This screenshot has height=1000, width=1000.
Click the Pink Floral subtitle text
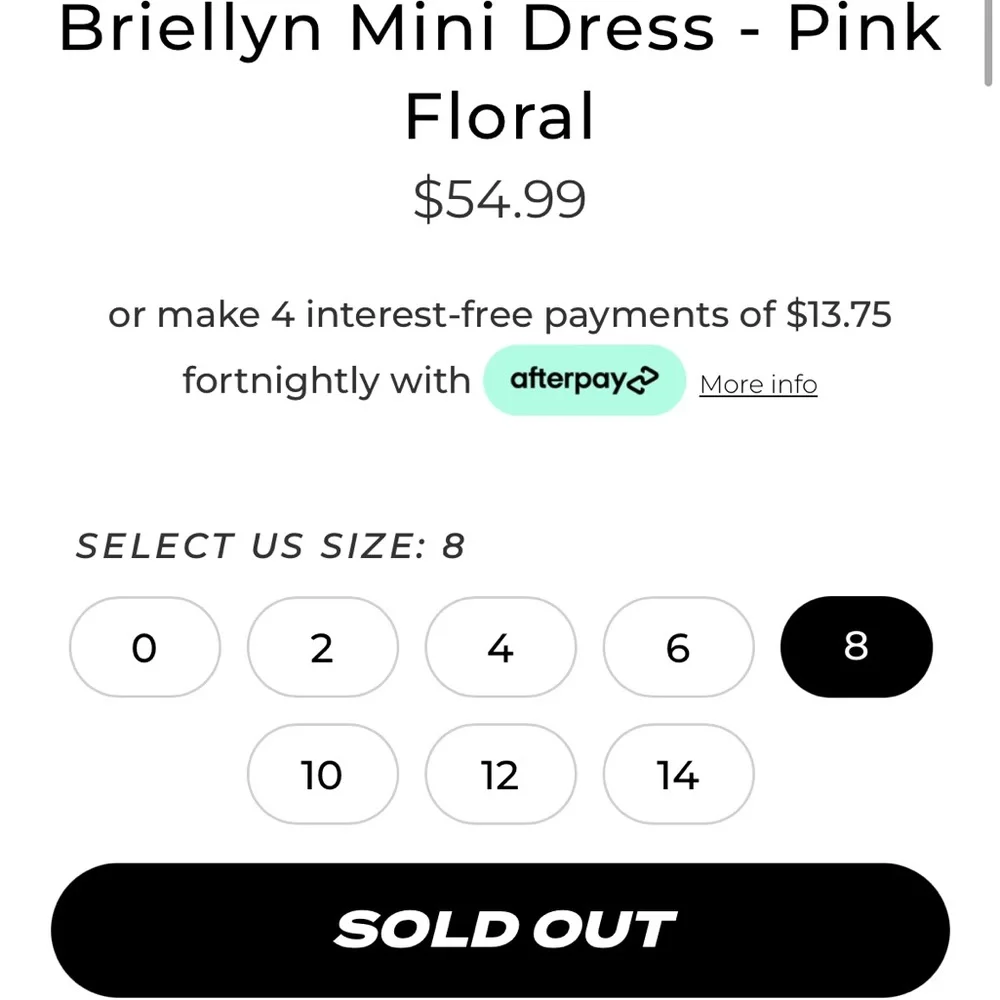(499, 115)
